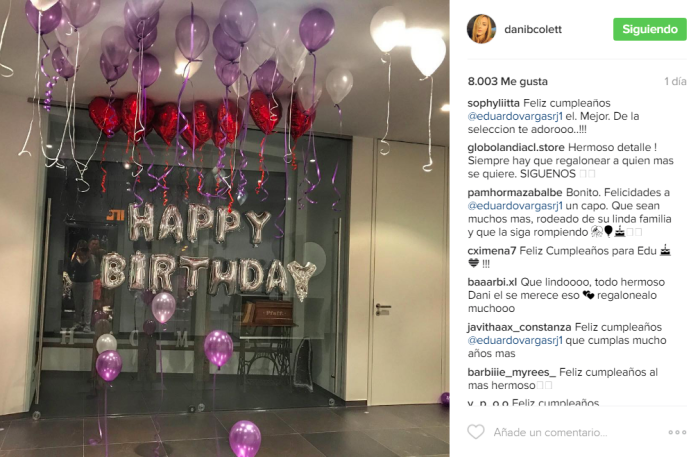Viewport: 687px width, 459px height.
Task: Click the heart like icon
Action: tap(476, 432)
